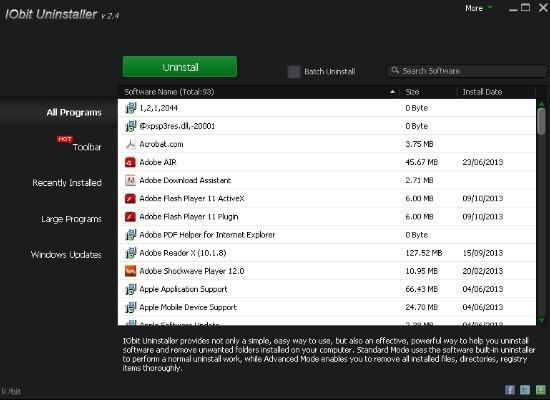Click the Apple Mobile Device Support icon
550x400 pixels.
[130, 307]
